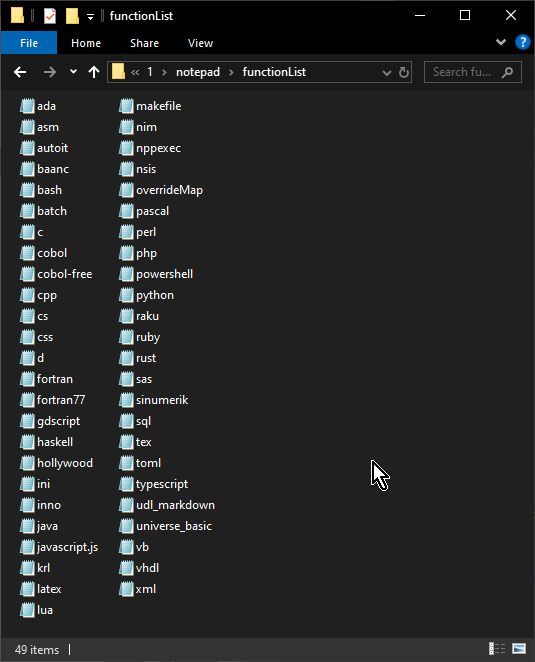This screenshot has height=662, width=535.
Task: Switch to the Home ribbon tab
Action: click(86, 43)
